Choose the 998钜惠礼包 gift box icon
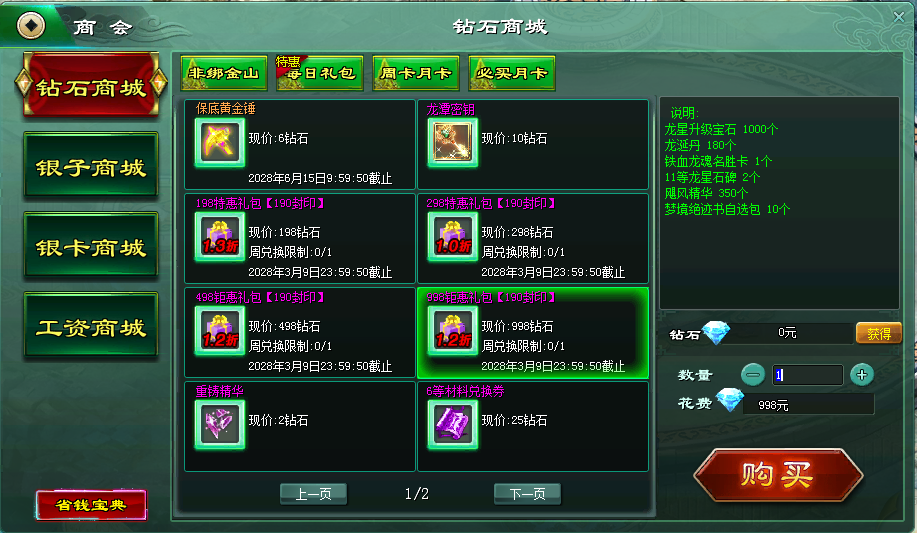 point(453,331)
